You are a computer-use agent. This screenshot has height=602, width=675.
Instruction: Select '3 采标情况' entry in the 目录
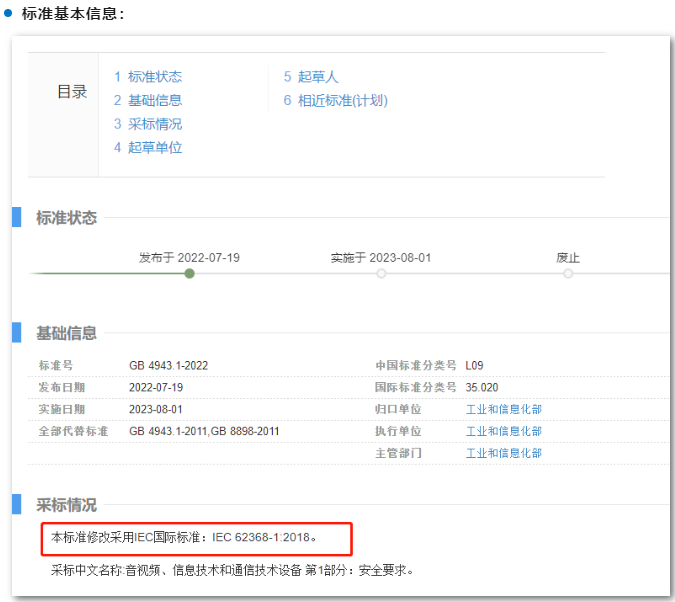[148, 124]
